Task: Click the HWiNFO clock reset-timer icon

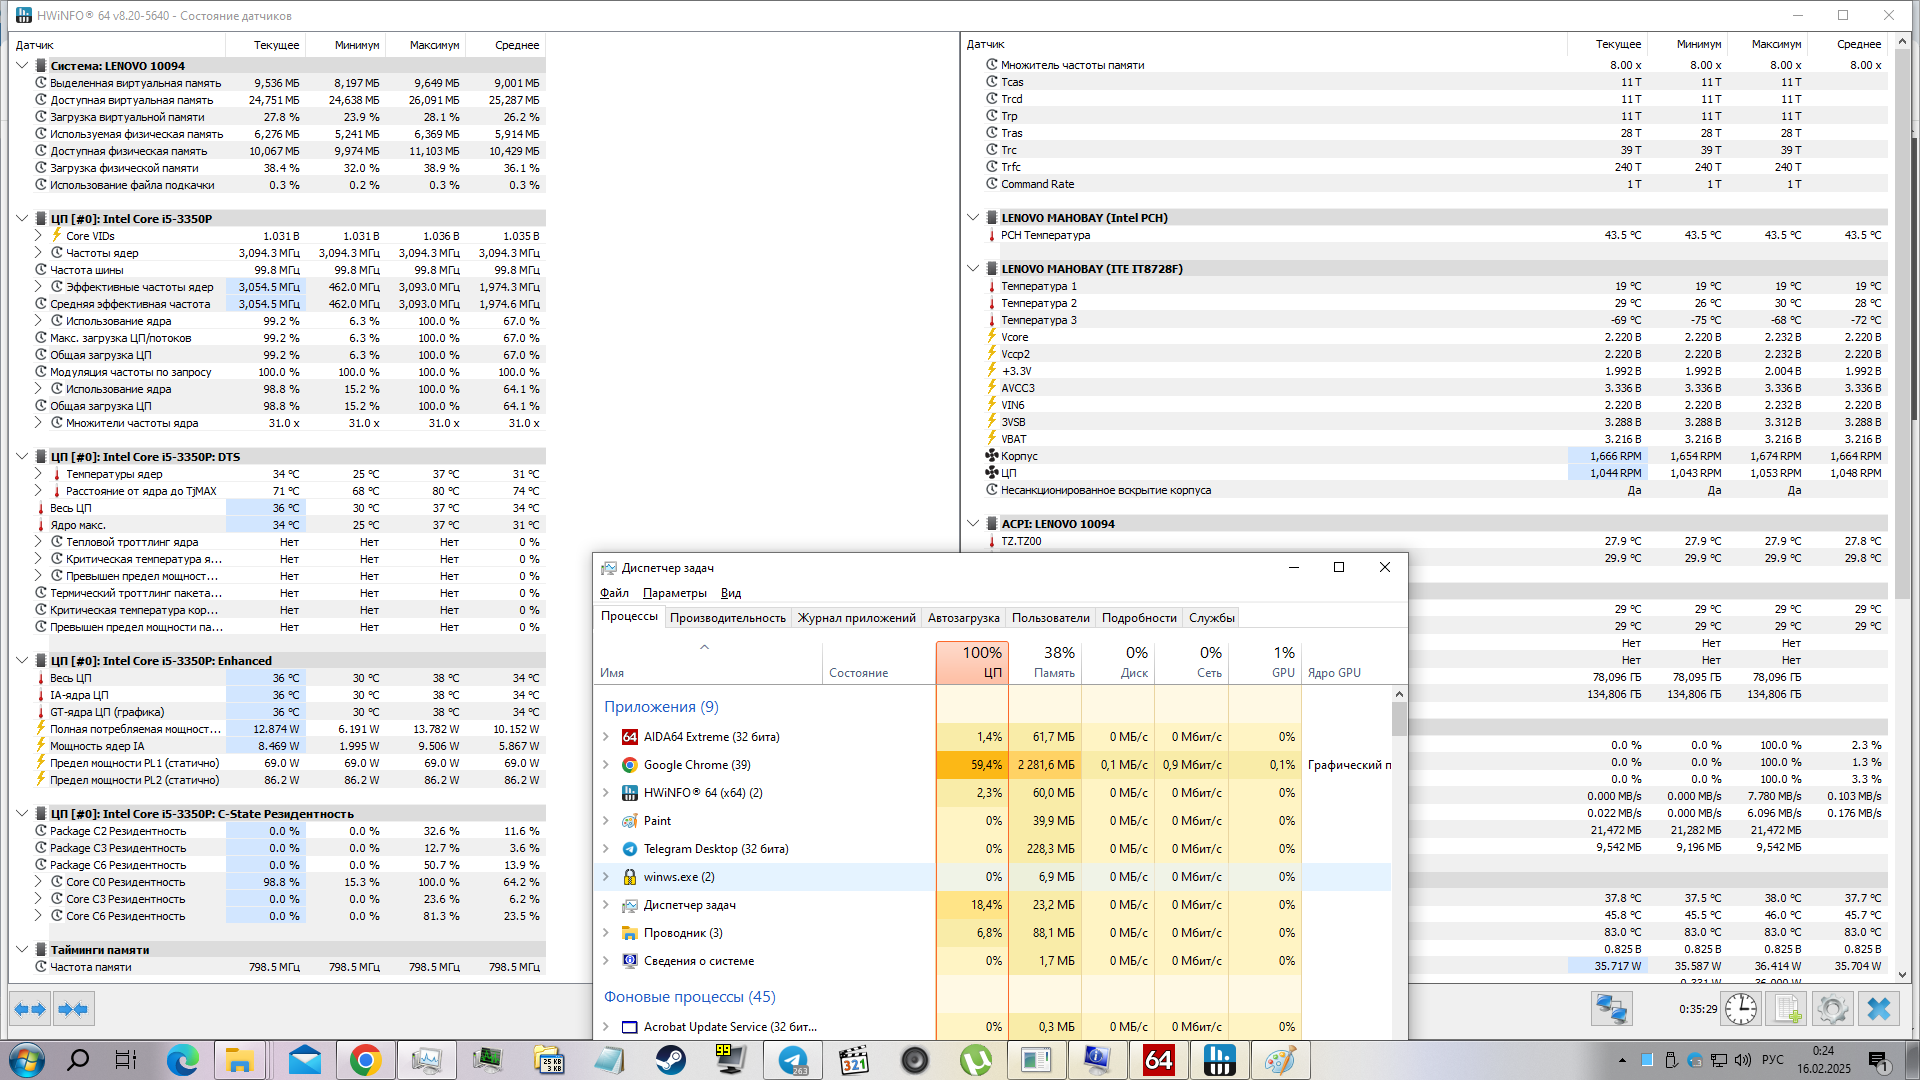Action: [x=1741, y=1009]
